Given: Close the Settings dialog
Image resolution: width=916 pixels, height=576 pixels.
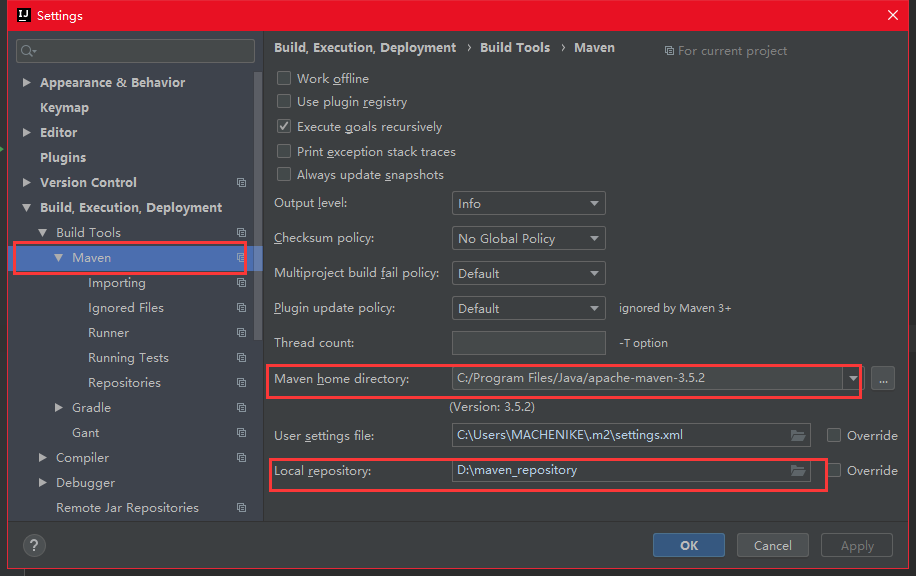Looking at the screenshot, I should pyautogui.click(x=893, y=15).
